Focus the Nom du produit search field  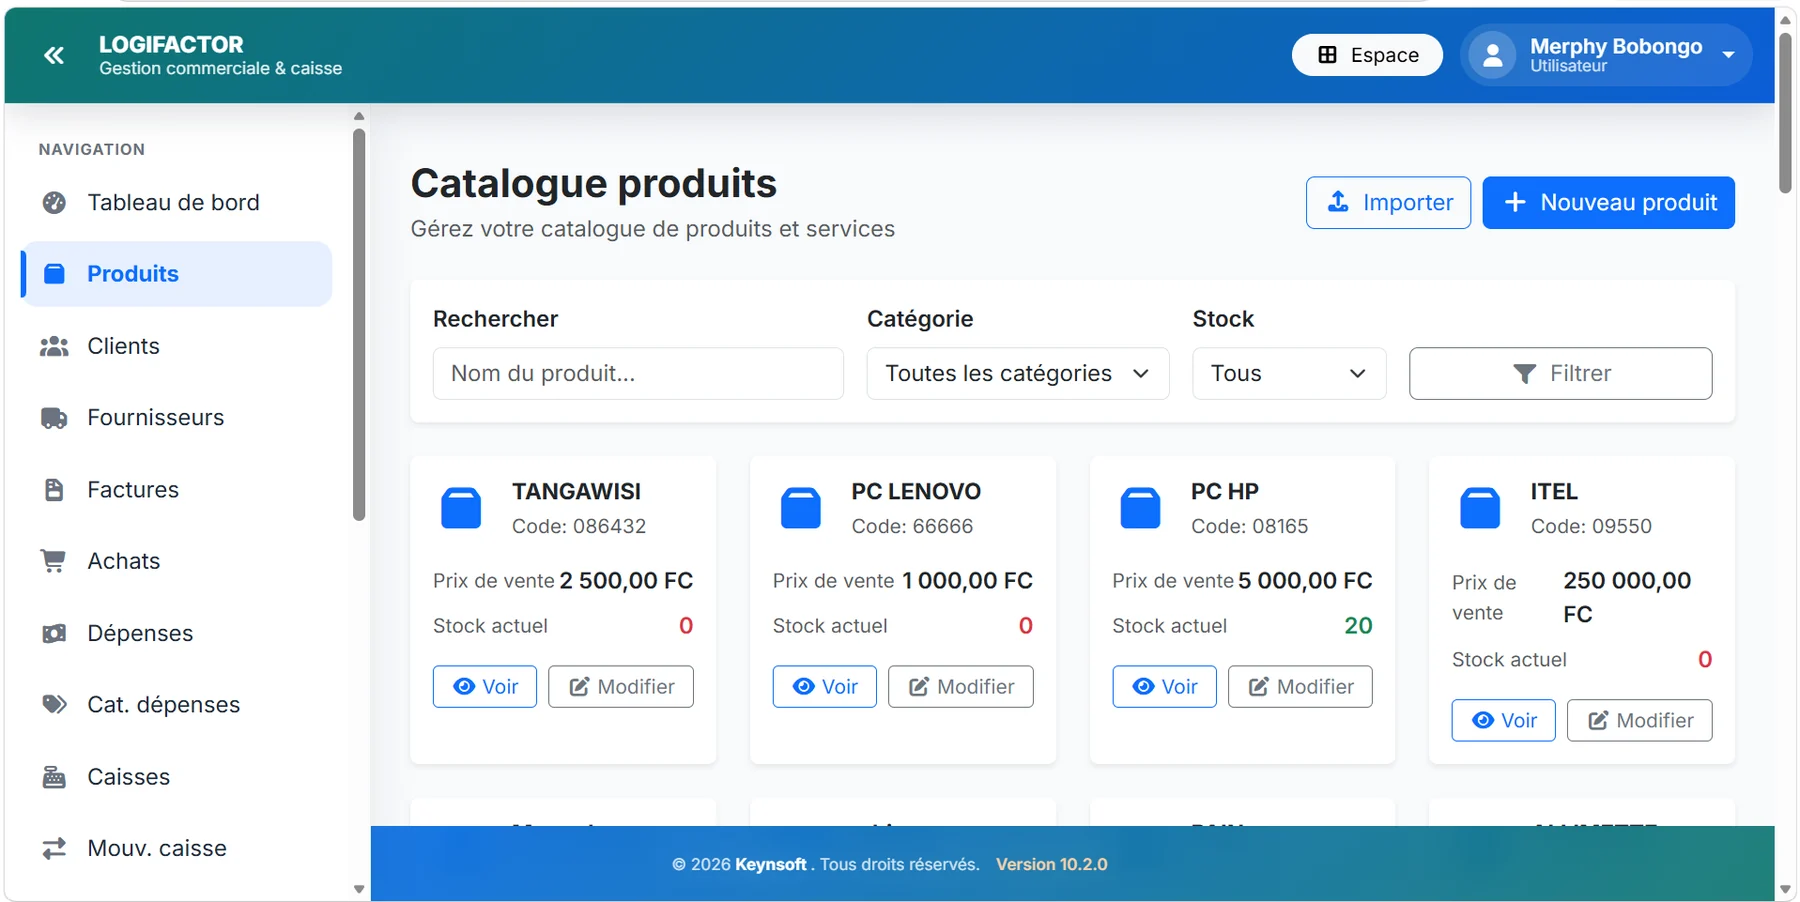point(638,374)
